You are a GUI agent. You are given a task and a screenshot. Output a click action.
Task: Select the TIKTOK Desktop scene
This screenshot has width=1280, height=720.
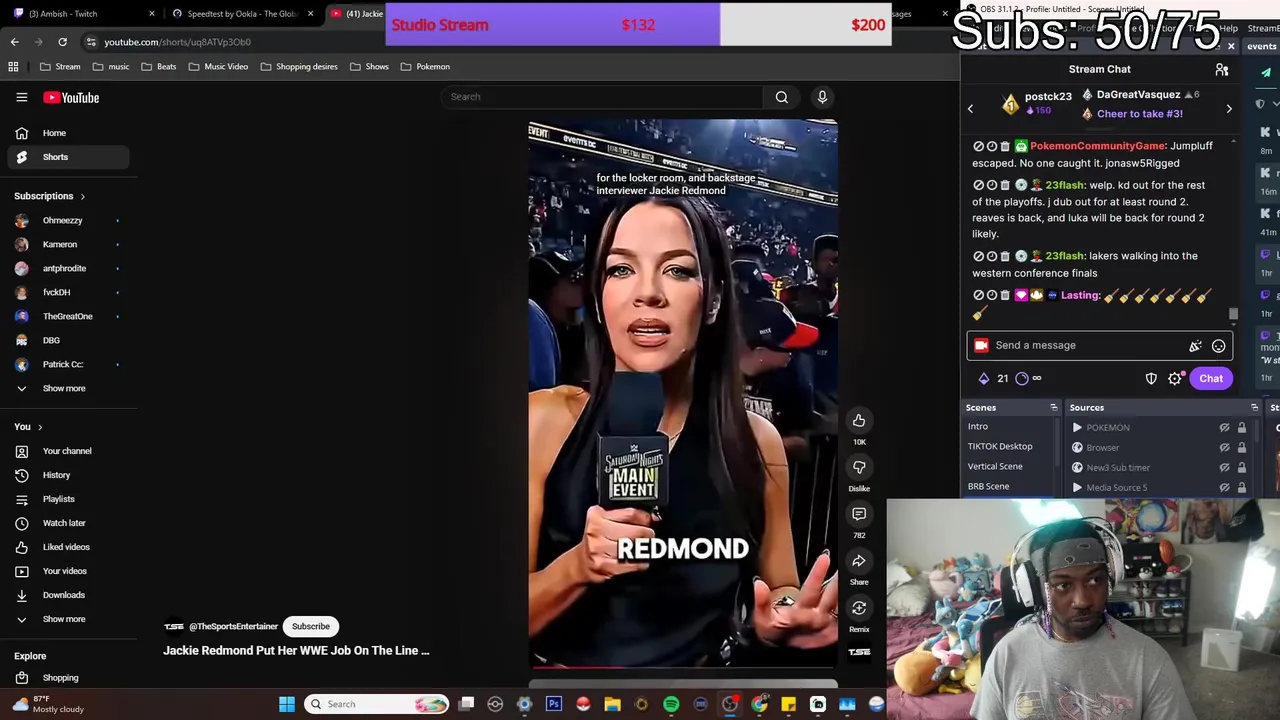[1000, 447]
